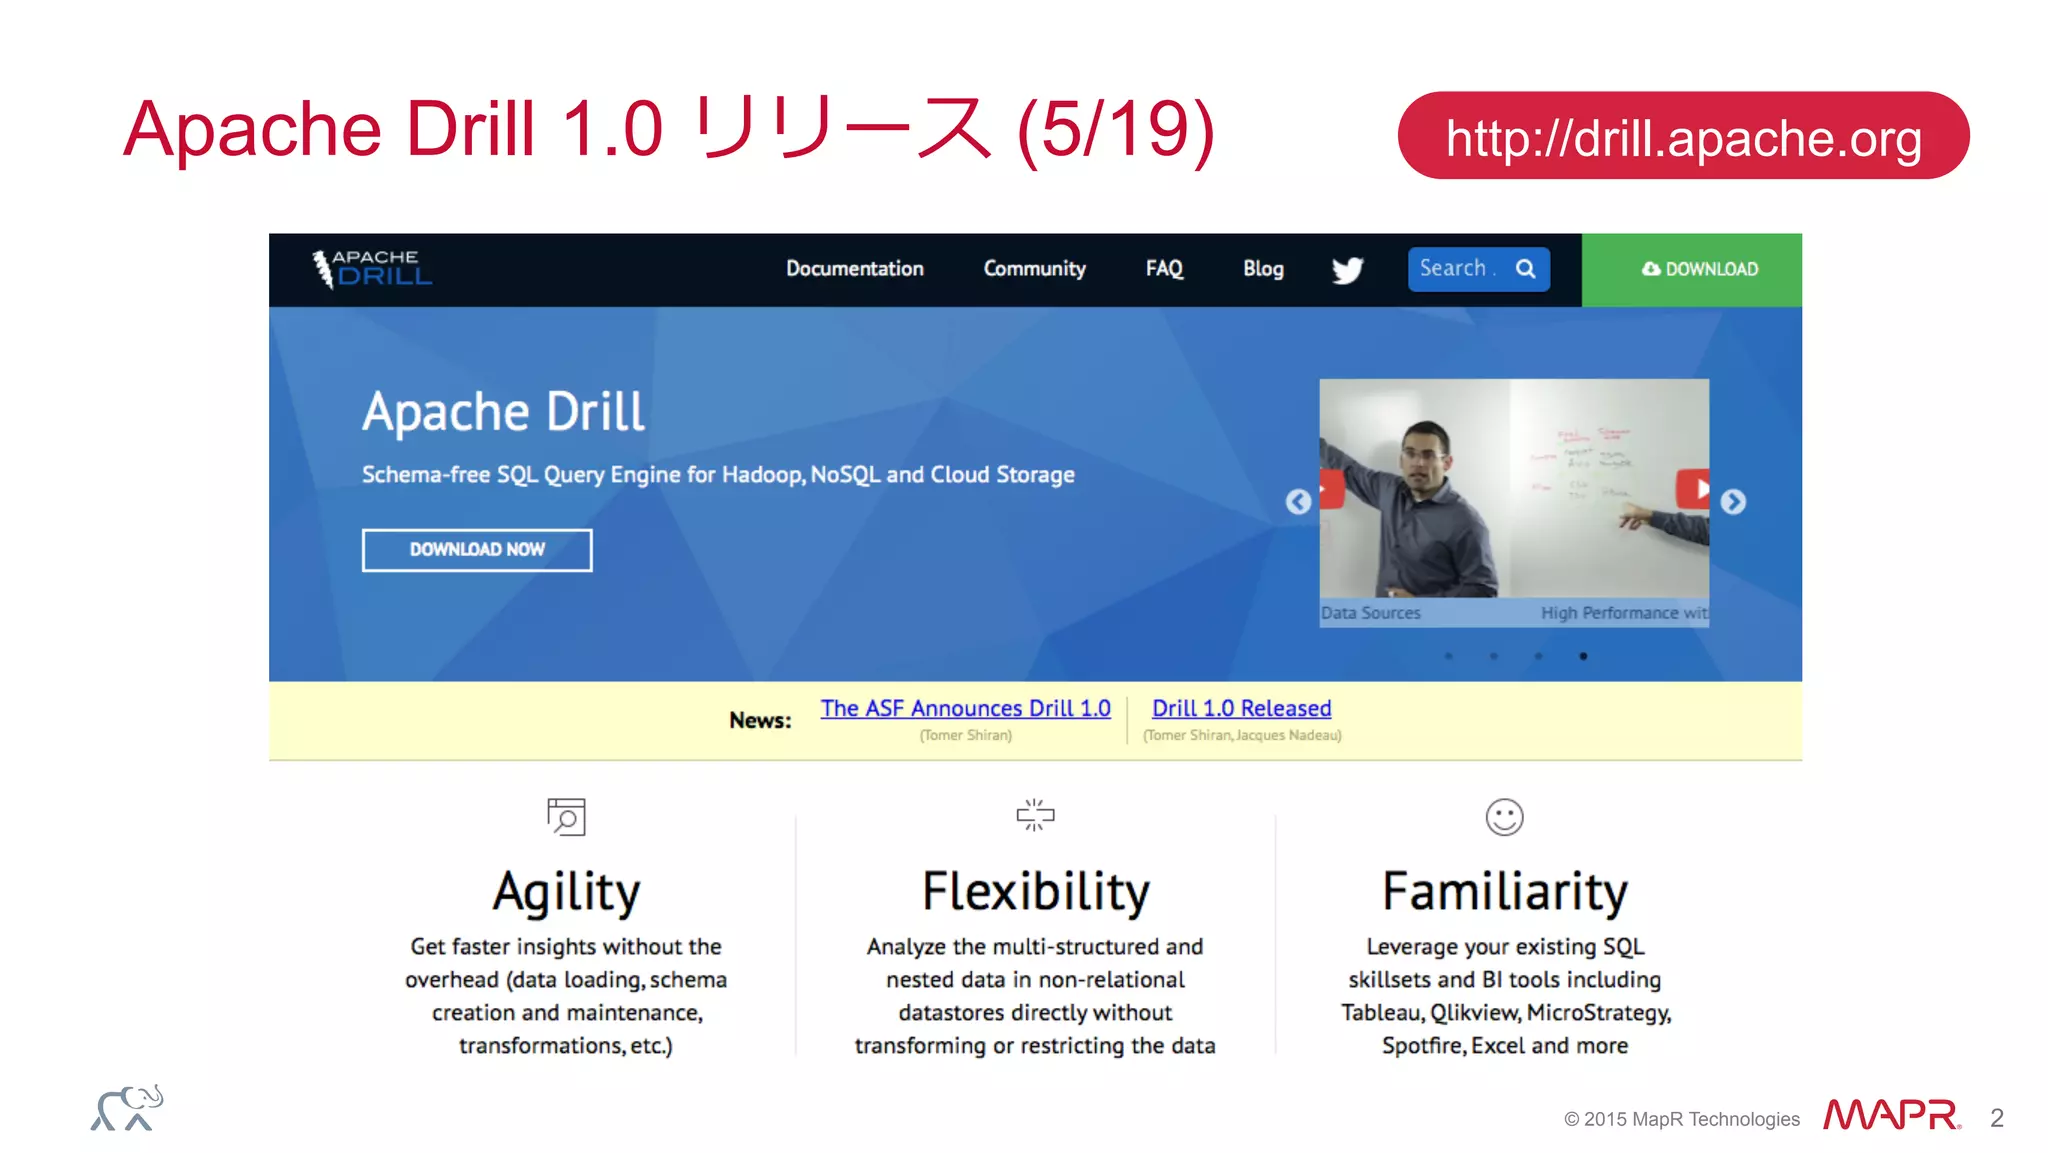Open the Blog page
2048x1153 pixels.
point(1263,269)
